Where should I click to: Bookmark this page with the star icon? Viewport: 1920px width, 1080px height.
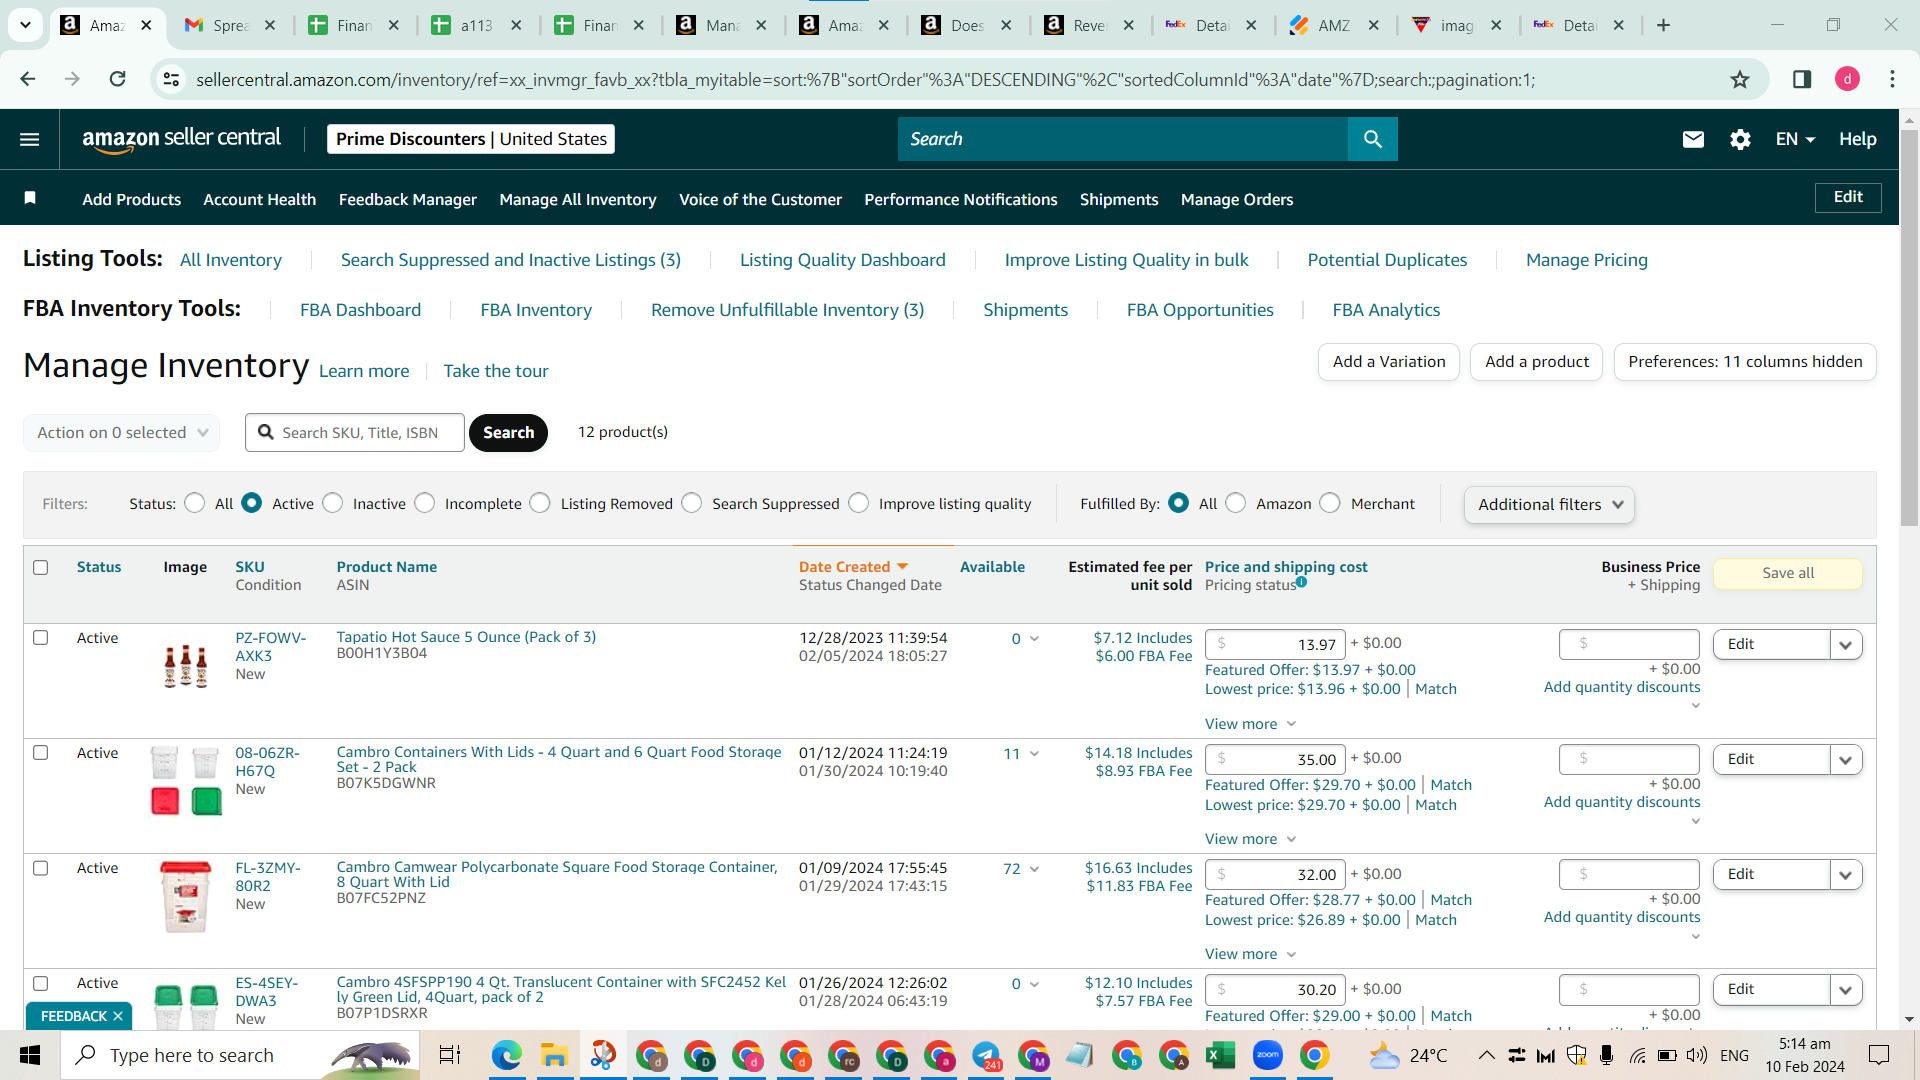pyautogui.click(x=1740, y=79)
